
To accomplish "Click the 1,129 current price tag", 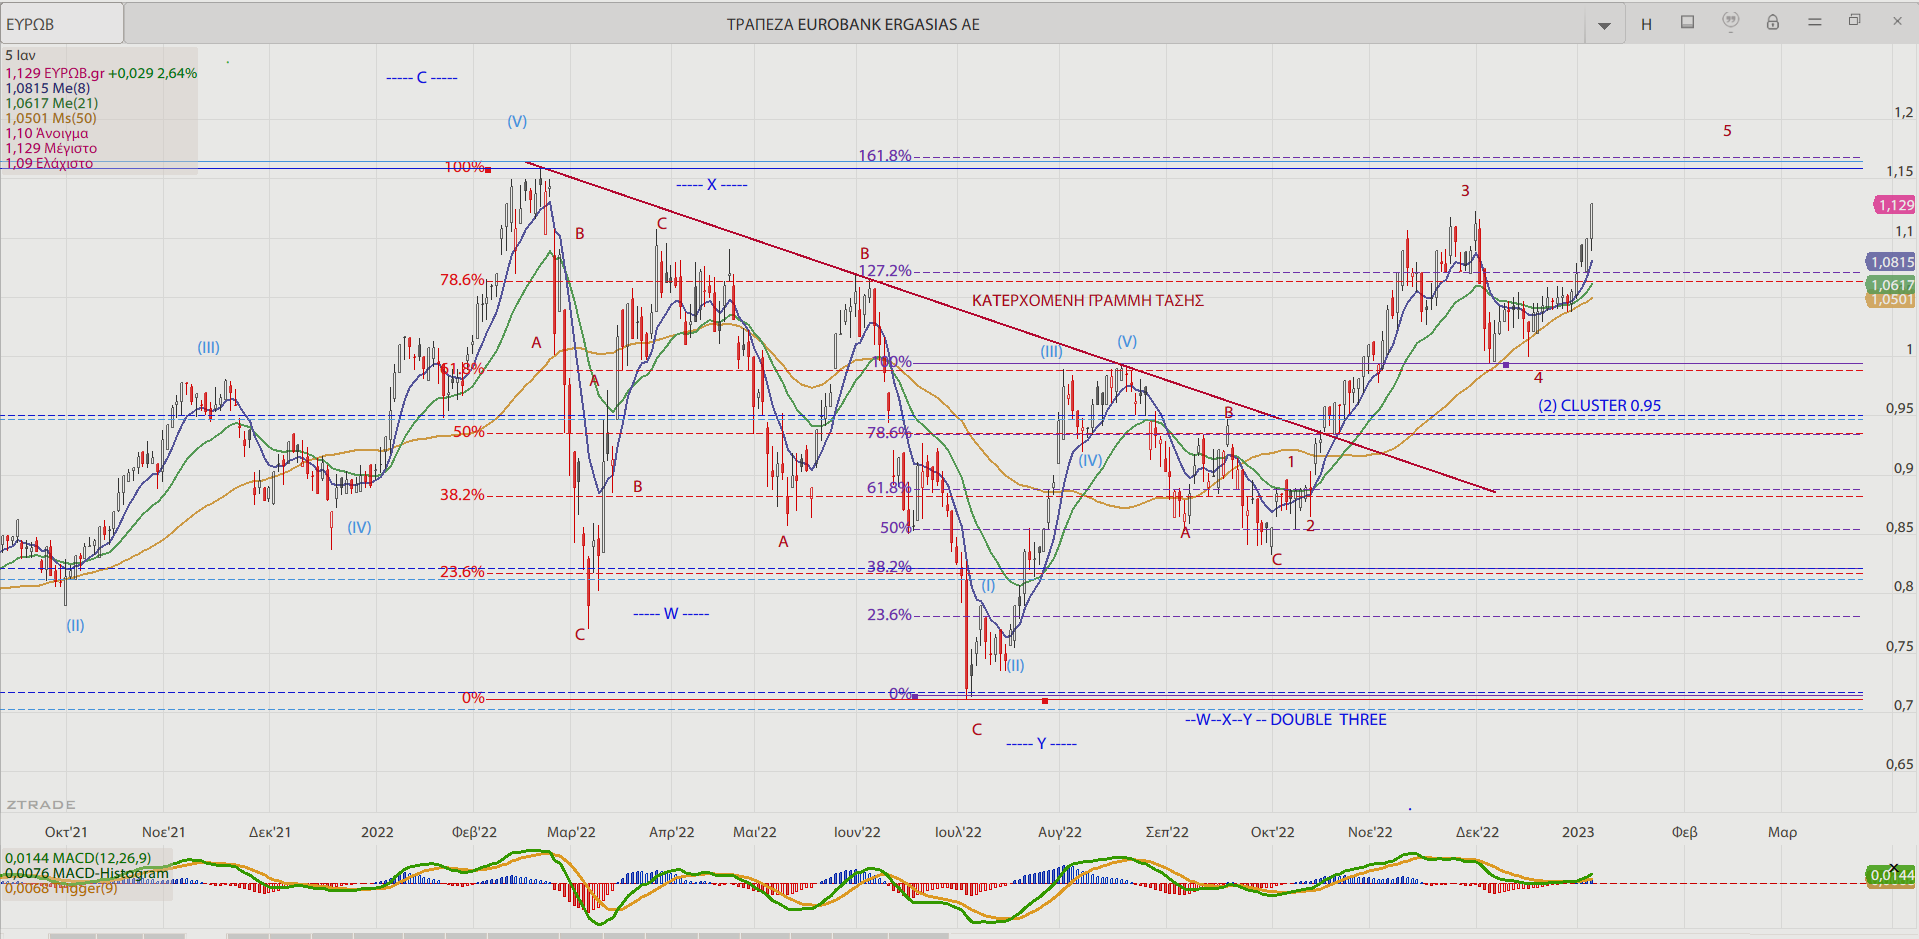I will pyautogui.click(x=1895, y=205).
